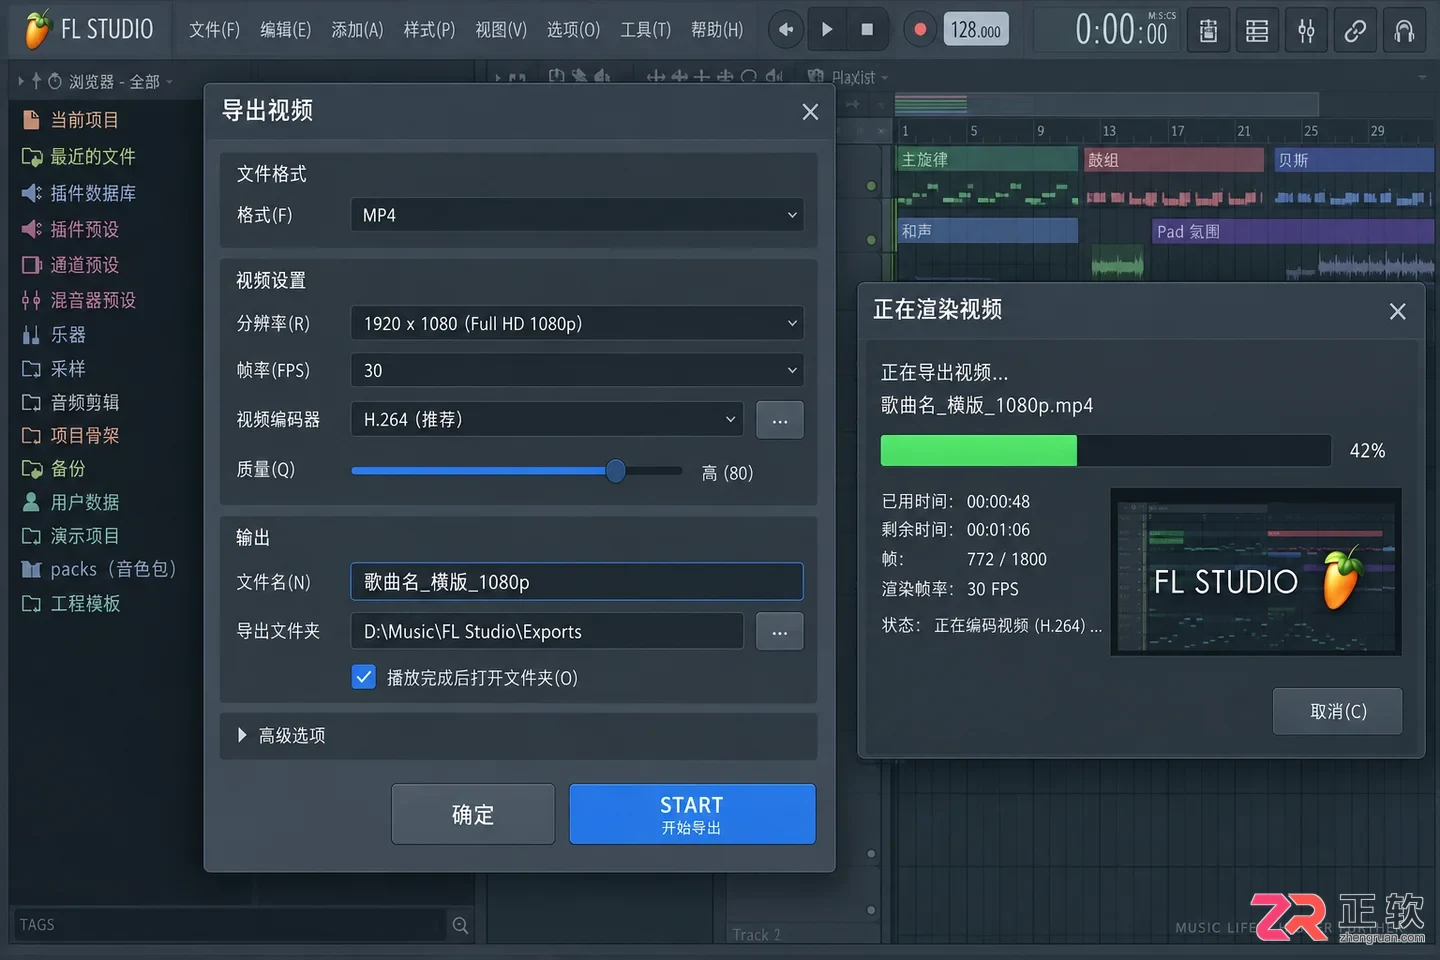The height and width of the screenshot is (960, 1440).
Task: Open 最近的文件 in the browser
Action: coord(79,157)
